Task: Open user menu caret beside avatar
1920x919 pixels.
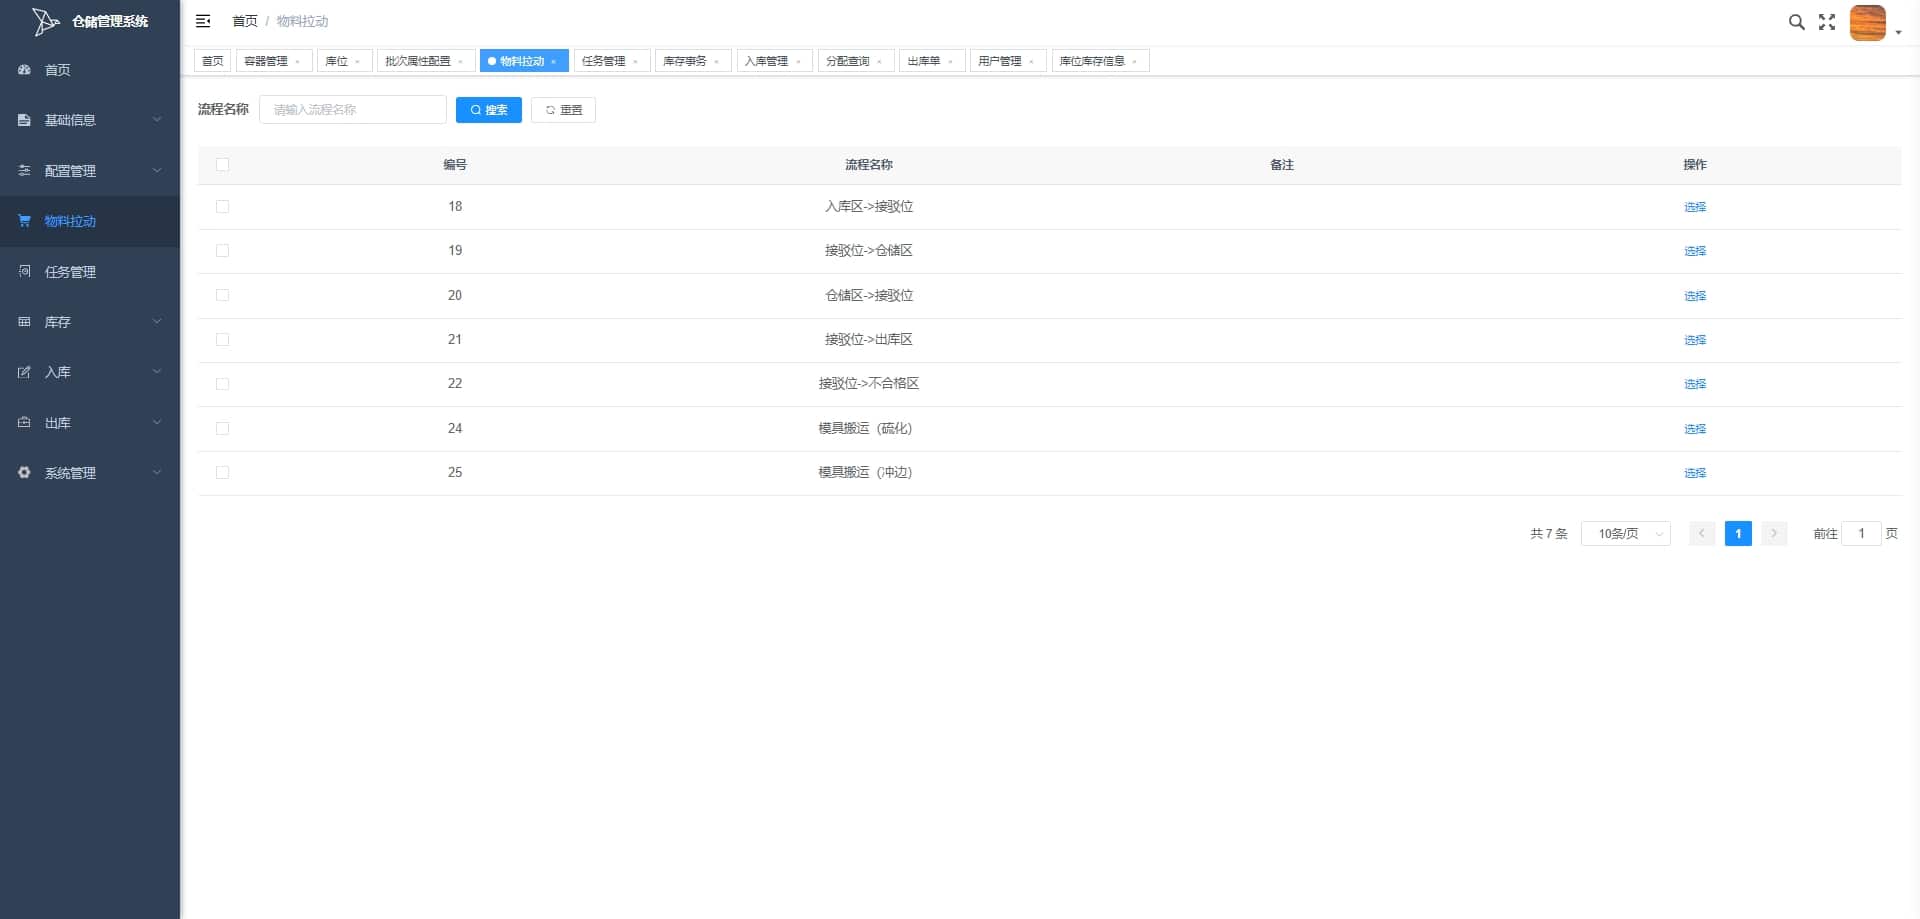Action: [x=1898, y=32]
